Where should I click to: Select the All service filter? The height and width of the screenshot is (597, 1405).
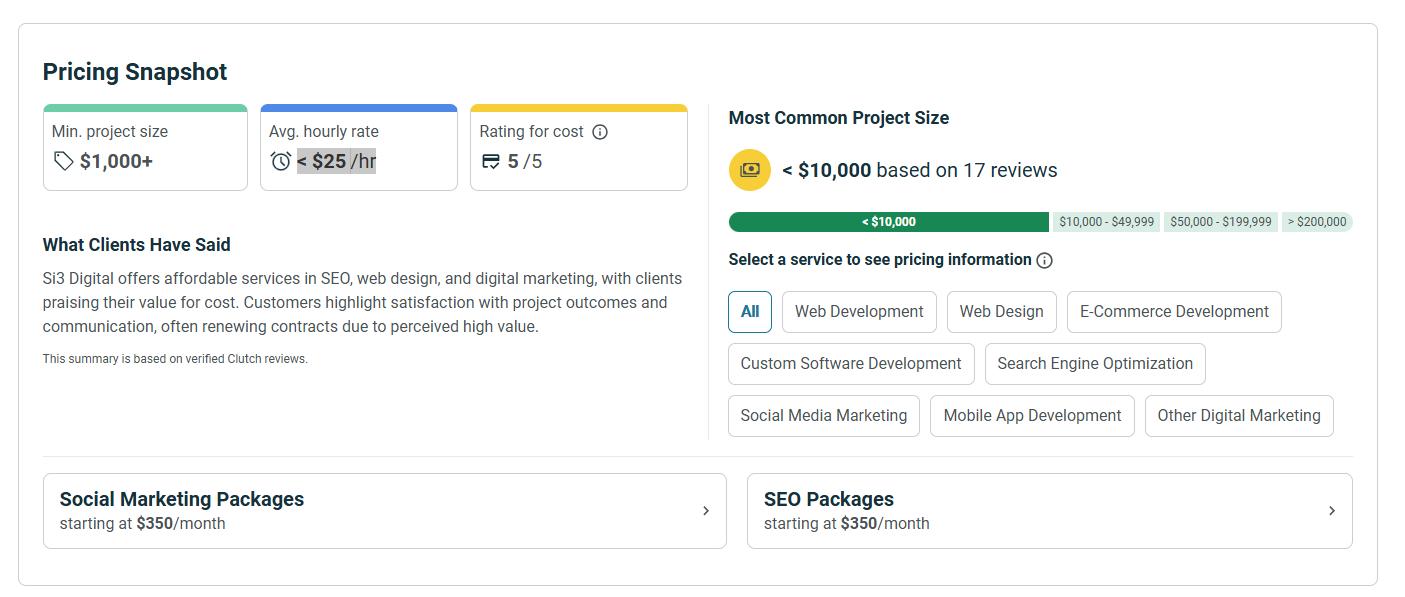point(750,312)
